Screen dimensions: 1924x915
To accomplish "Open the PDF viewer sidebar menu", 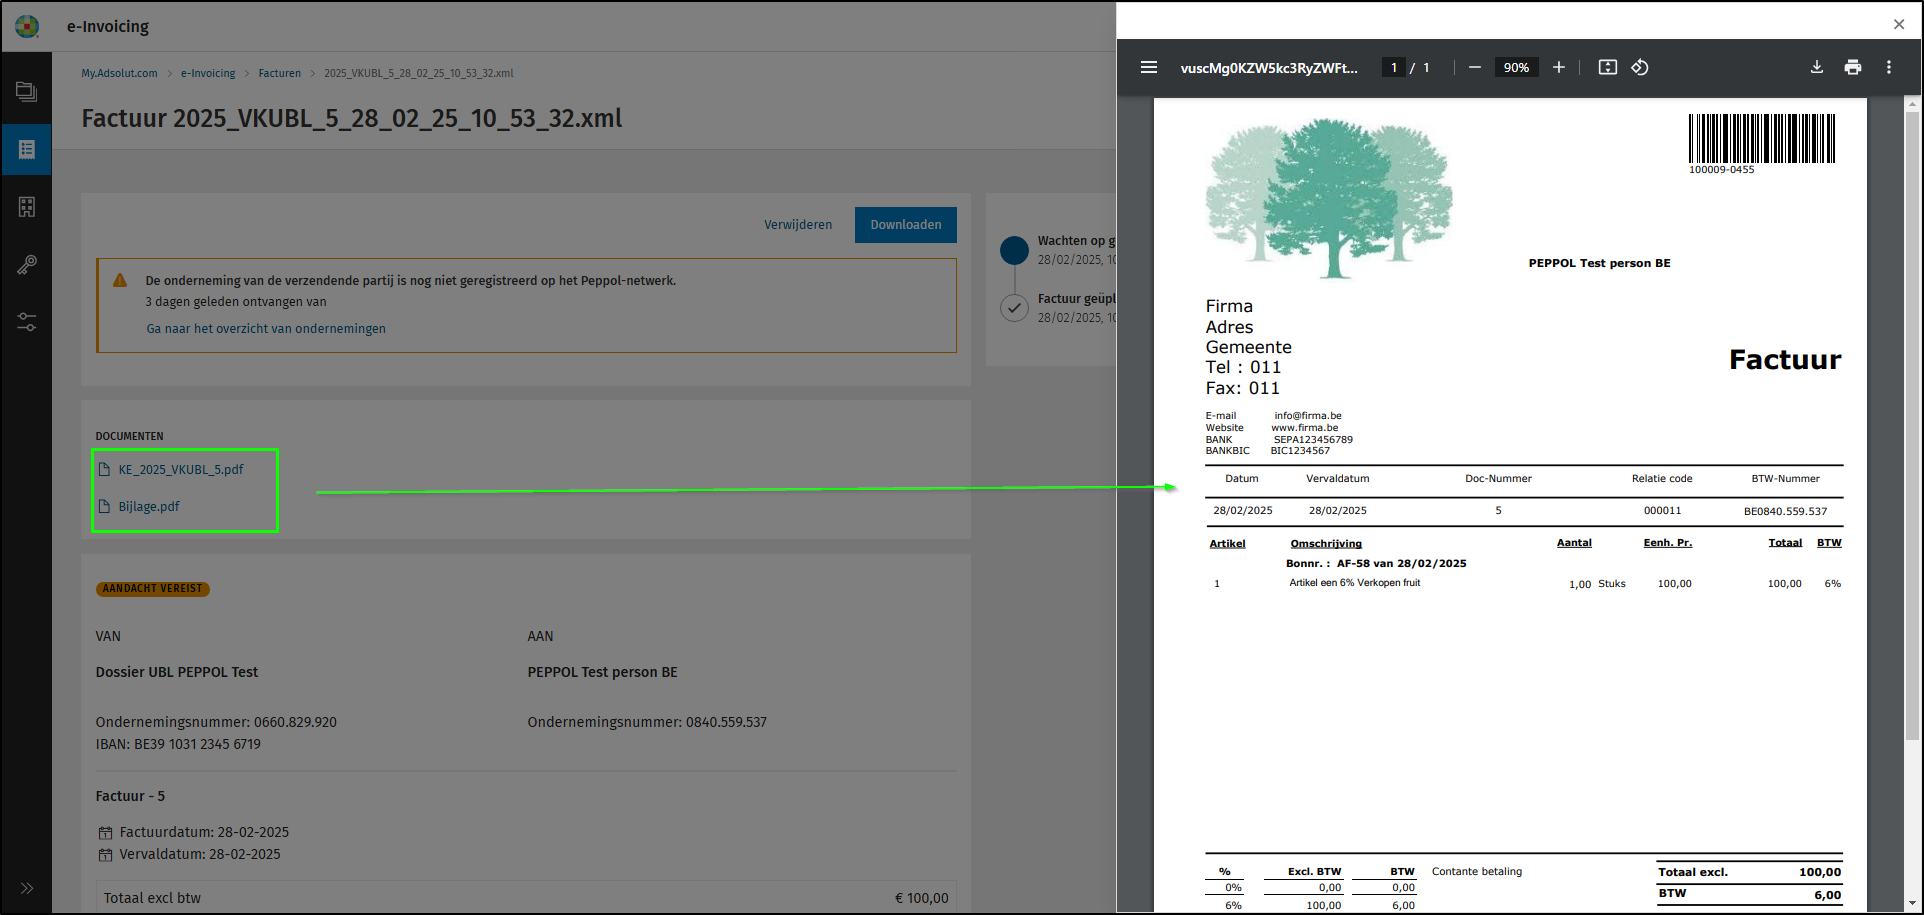I will (1149, 67).
